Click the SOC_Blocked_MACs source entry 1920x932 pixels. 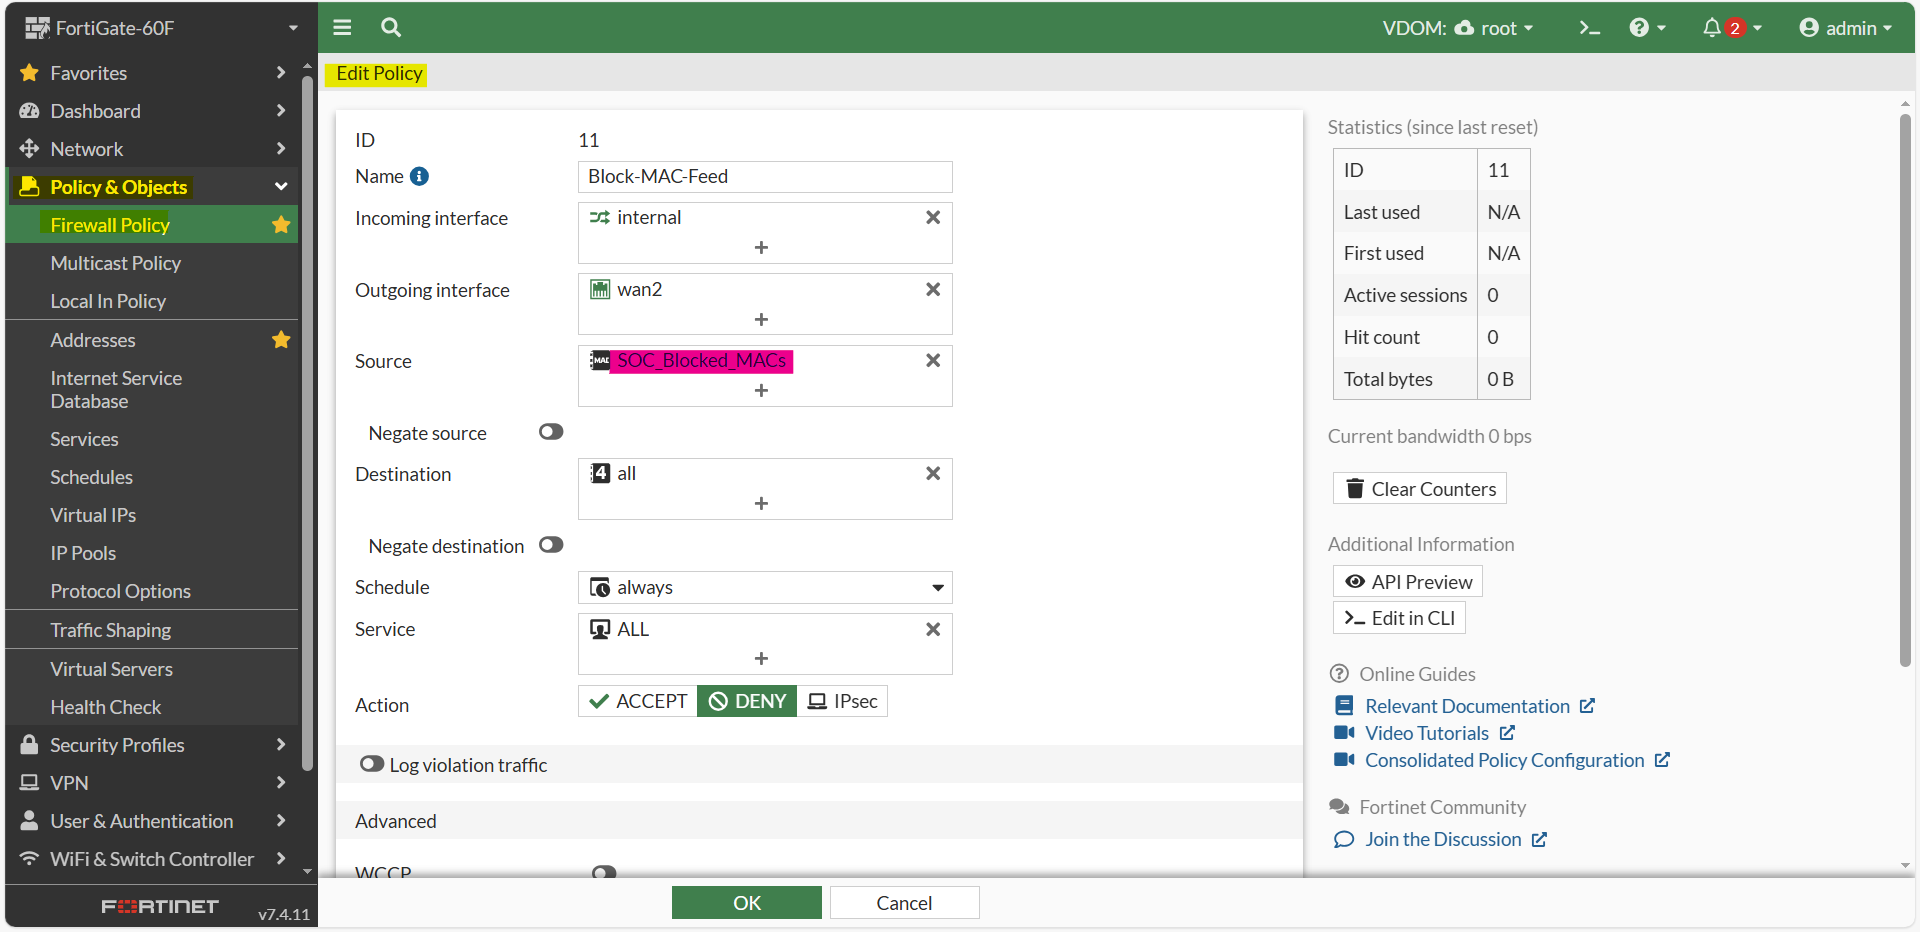[701, 360]
